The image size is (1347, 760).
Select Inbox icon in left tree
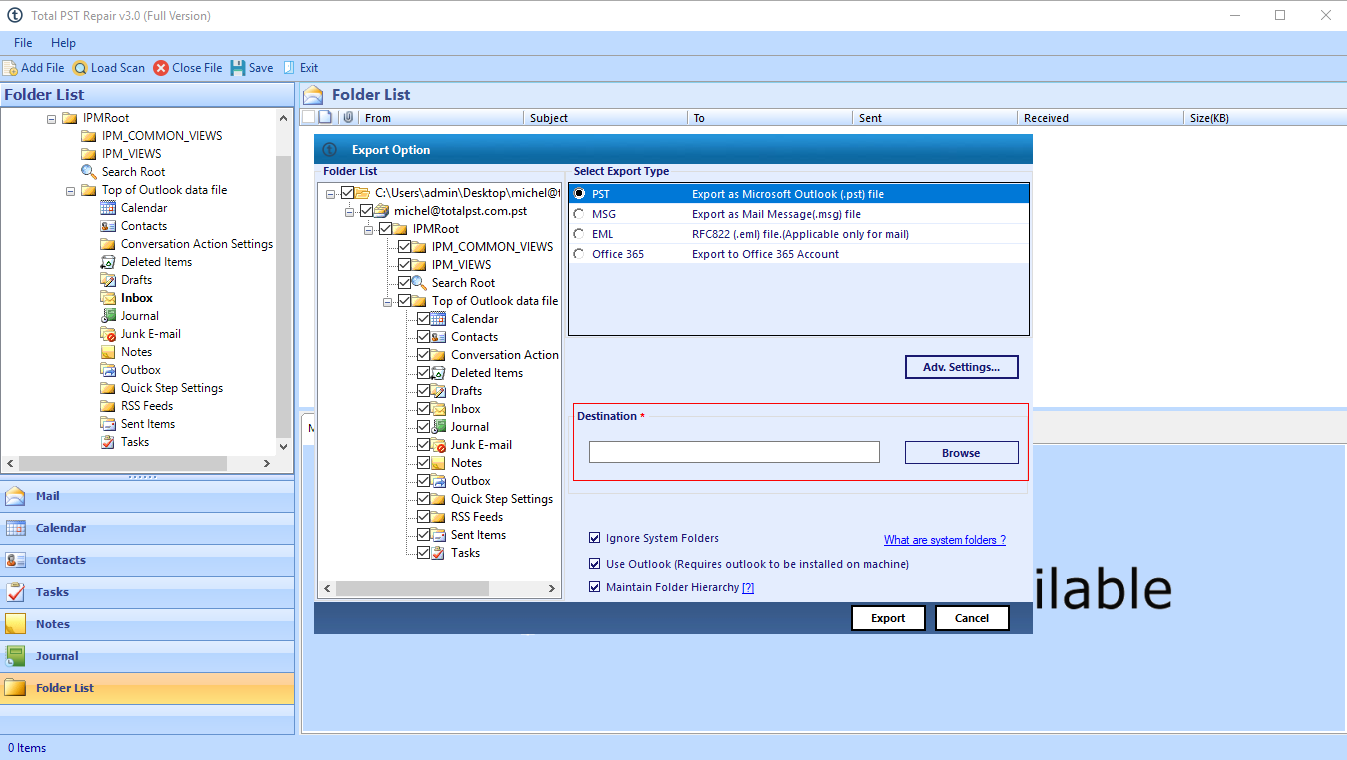108,298
